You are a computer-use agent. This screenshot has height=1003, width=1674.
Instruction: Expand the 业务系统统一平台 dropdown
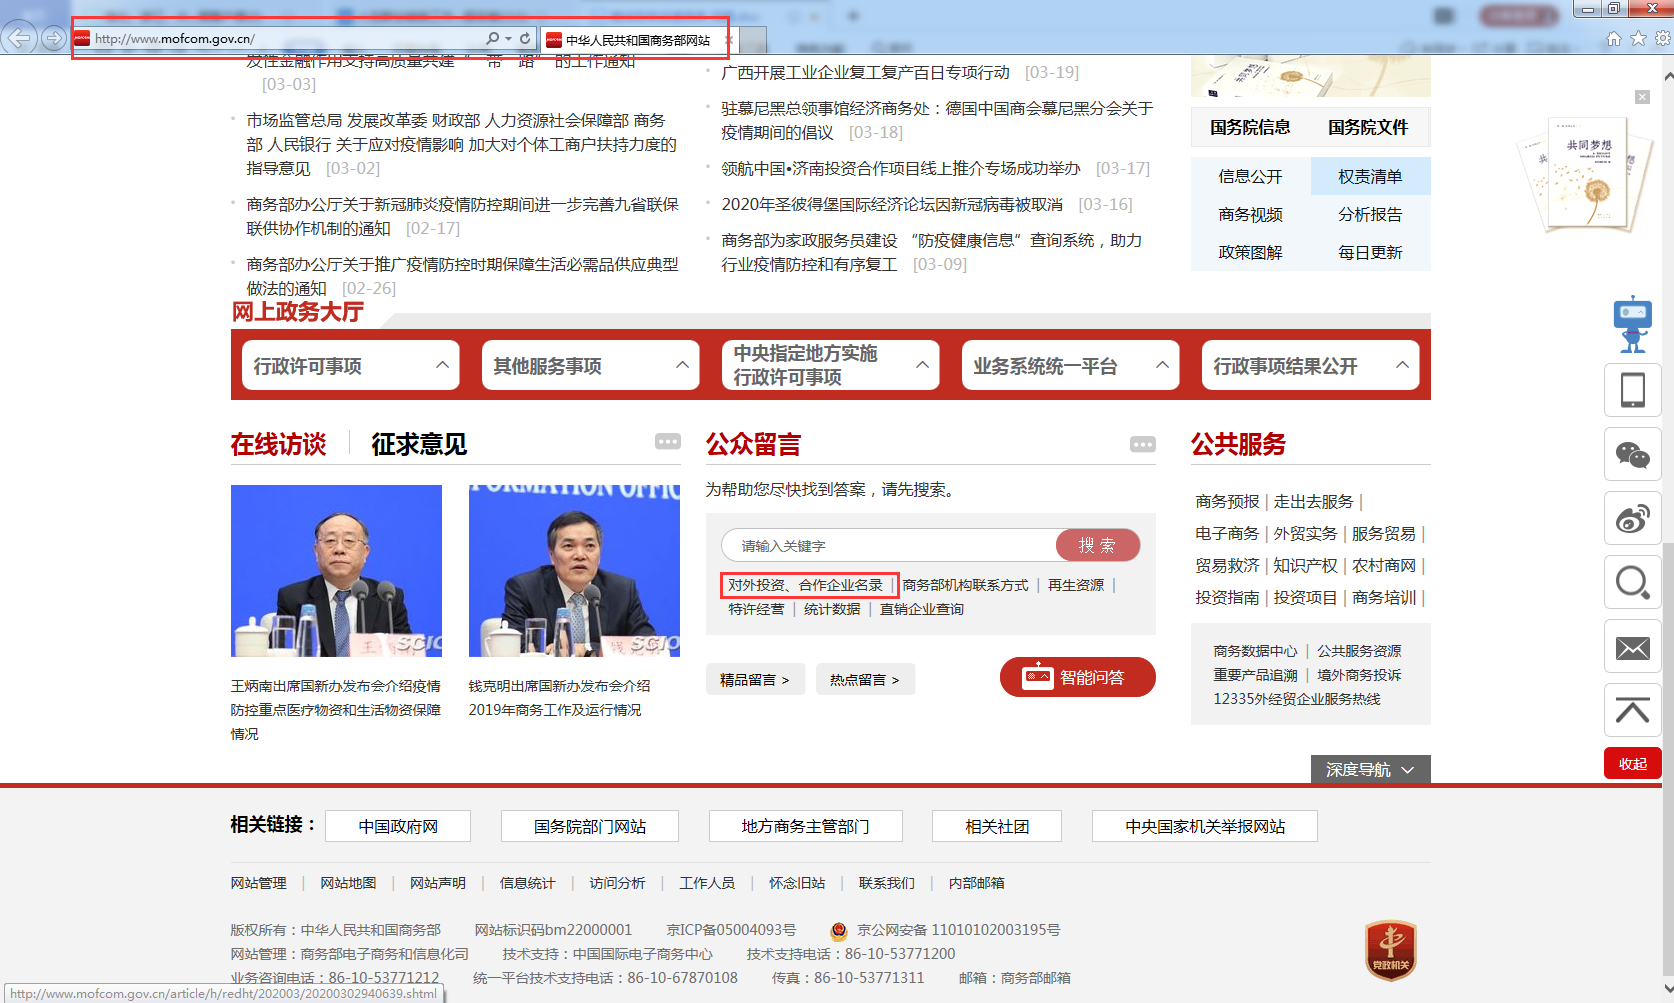click(x=1070, y=366)
